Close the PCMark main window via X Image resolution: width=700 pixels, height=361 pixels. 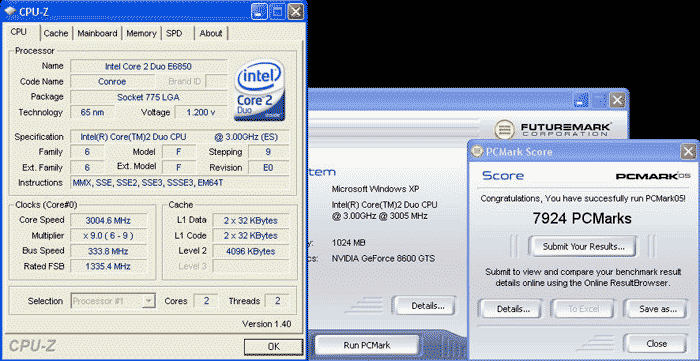617,100
